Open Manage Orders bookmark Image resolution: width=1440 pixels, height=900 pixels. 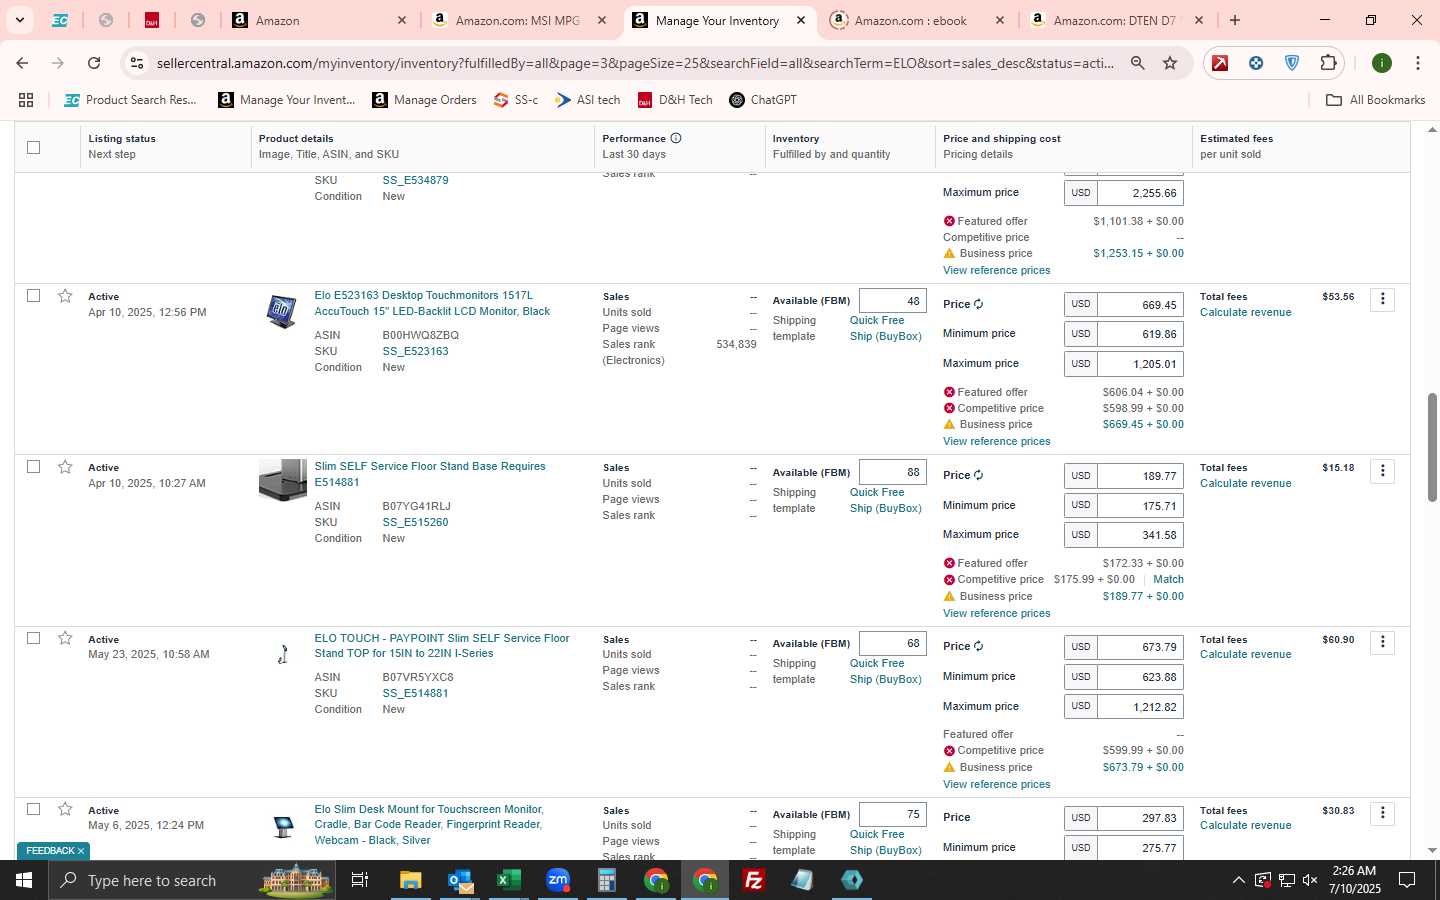coord(424,100)
